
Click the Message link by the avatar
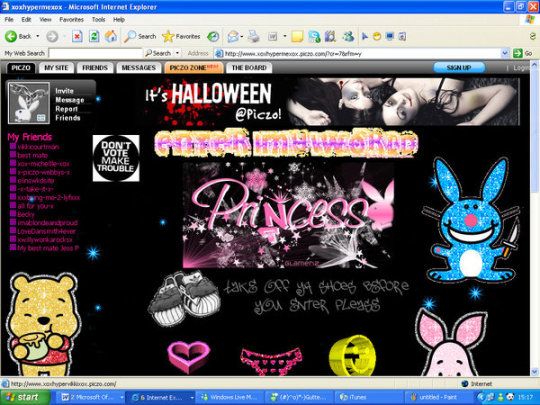coord(70,100)
